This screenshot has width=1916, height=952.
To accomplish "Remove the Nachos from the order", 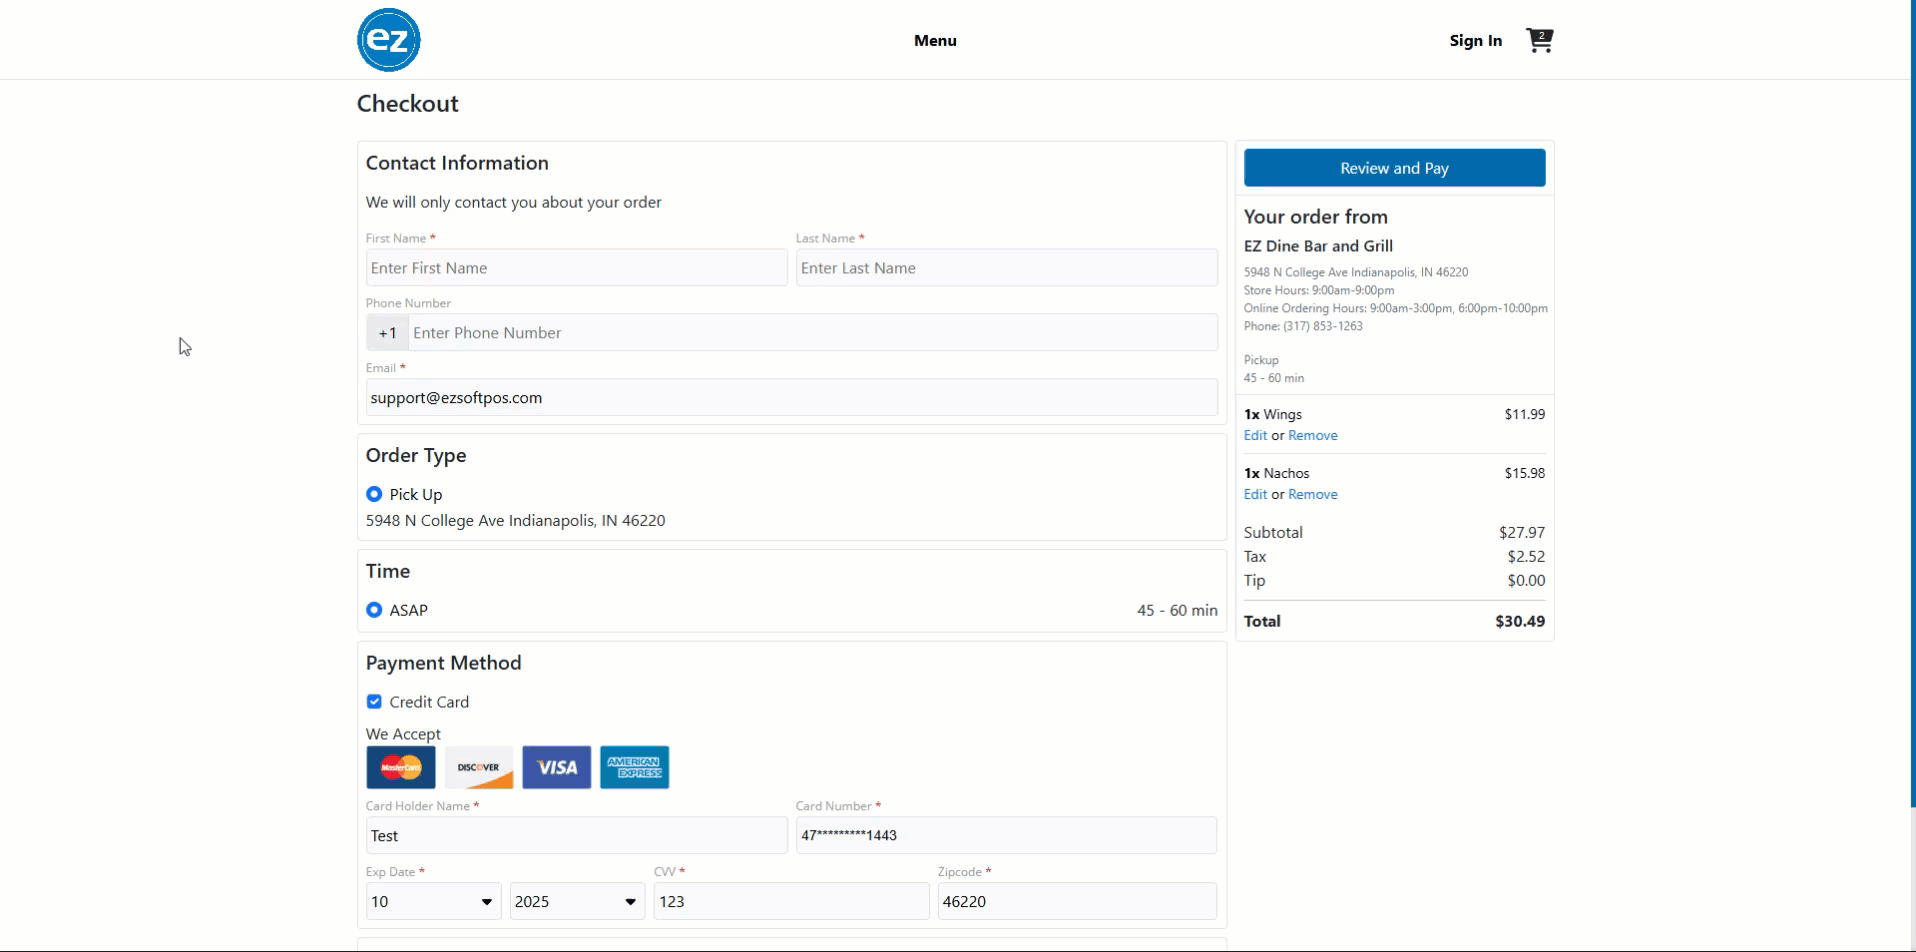I will pos(1313,495).
